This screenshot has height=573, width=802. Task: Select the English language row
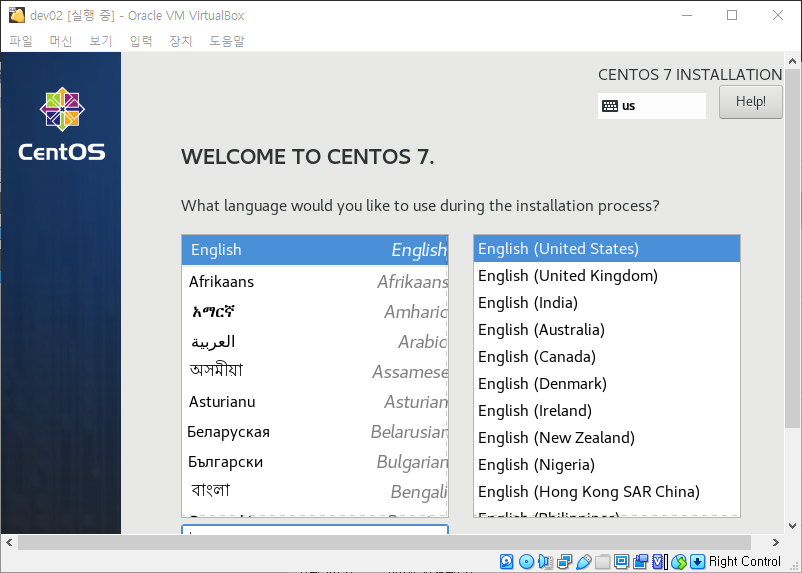pyautogui.click(x=315, y=250)
